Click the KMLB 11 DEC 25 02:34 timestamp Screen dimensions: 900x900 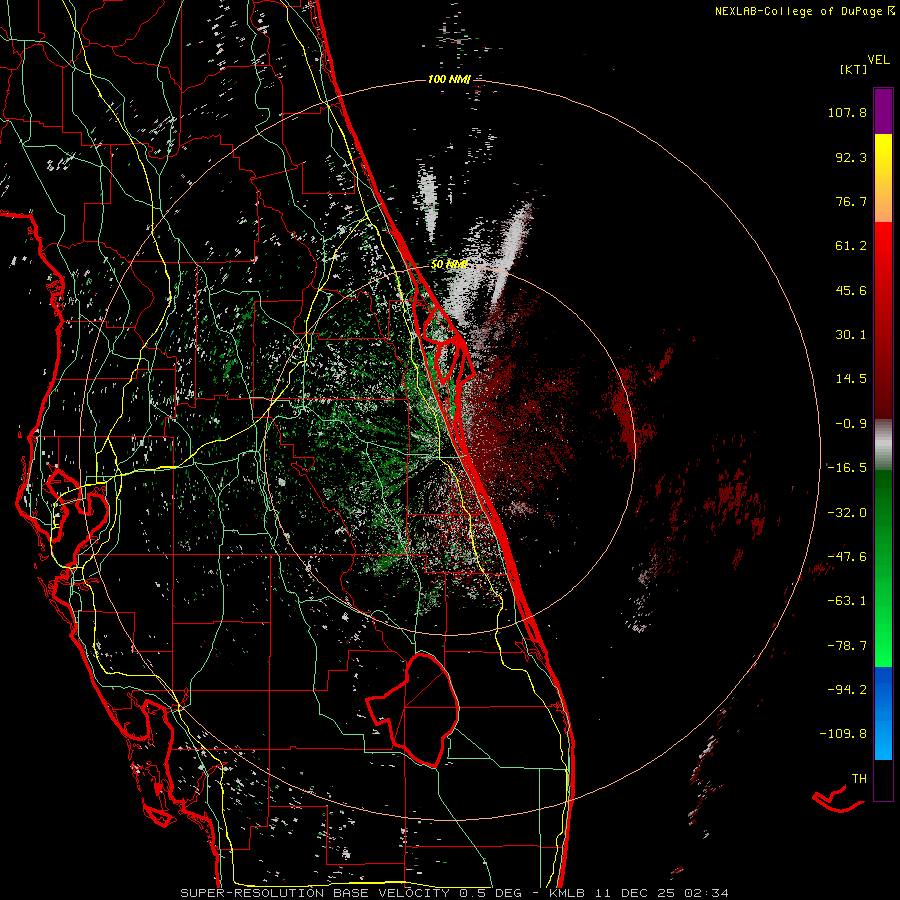coord(639,893)
